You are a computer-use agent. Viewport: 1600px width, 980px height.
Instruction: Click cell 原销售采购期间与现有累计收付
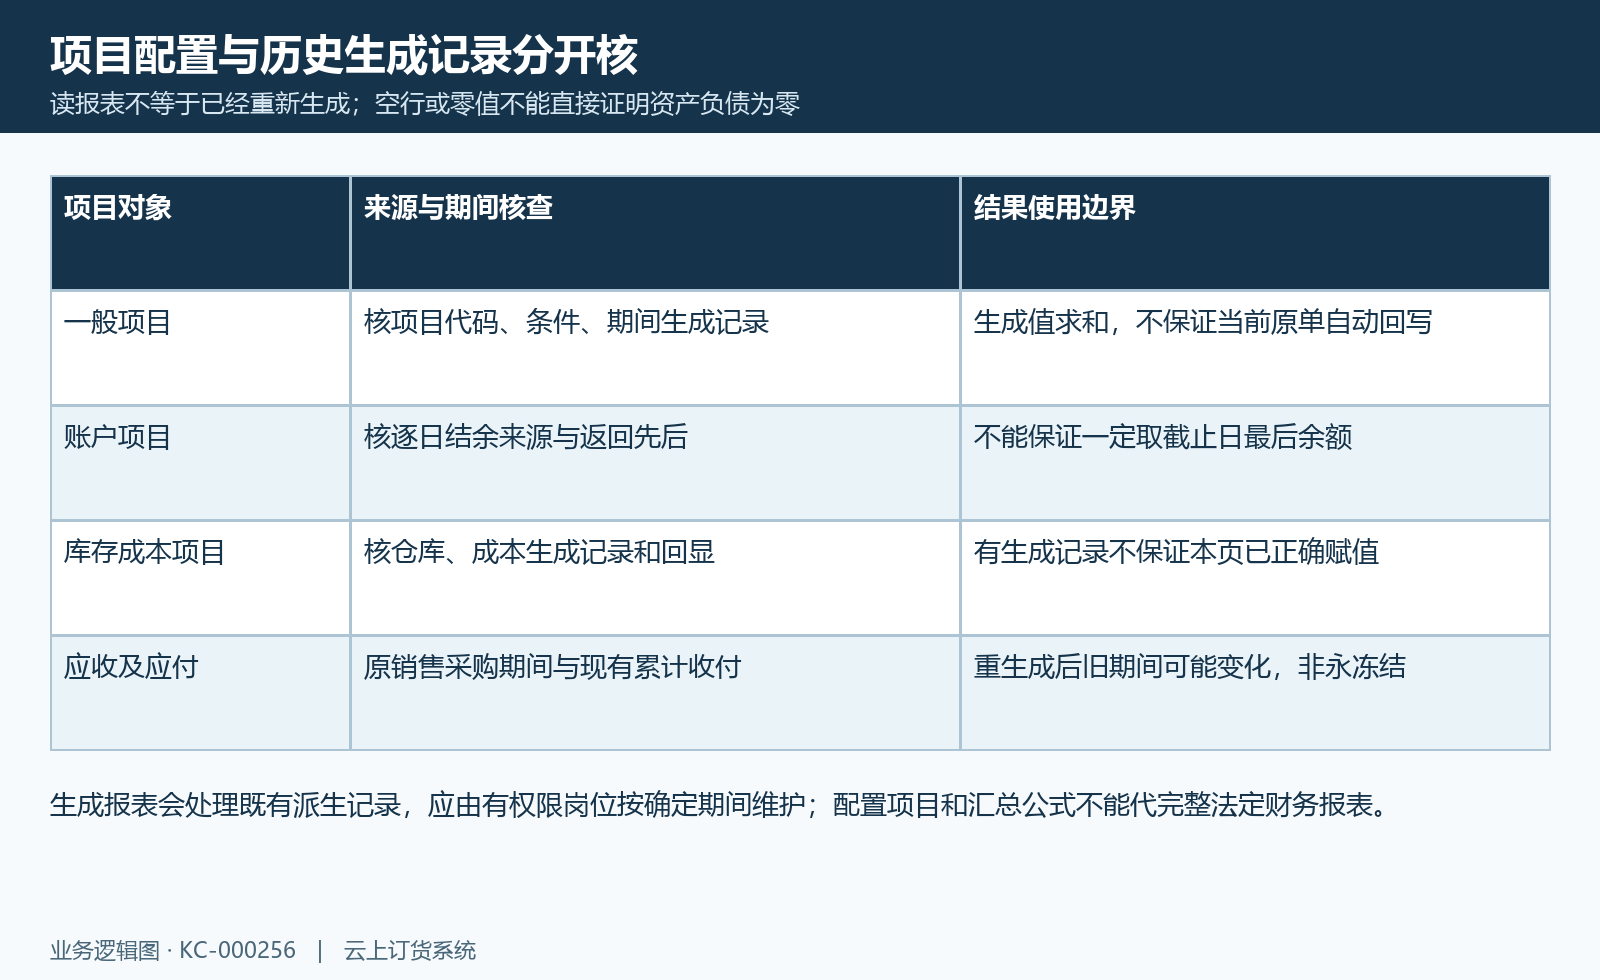click(x=655, y=693)
